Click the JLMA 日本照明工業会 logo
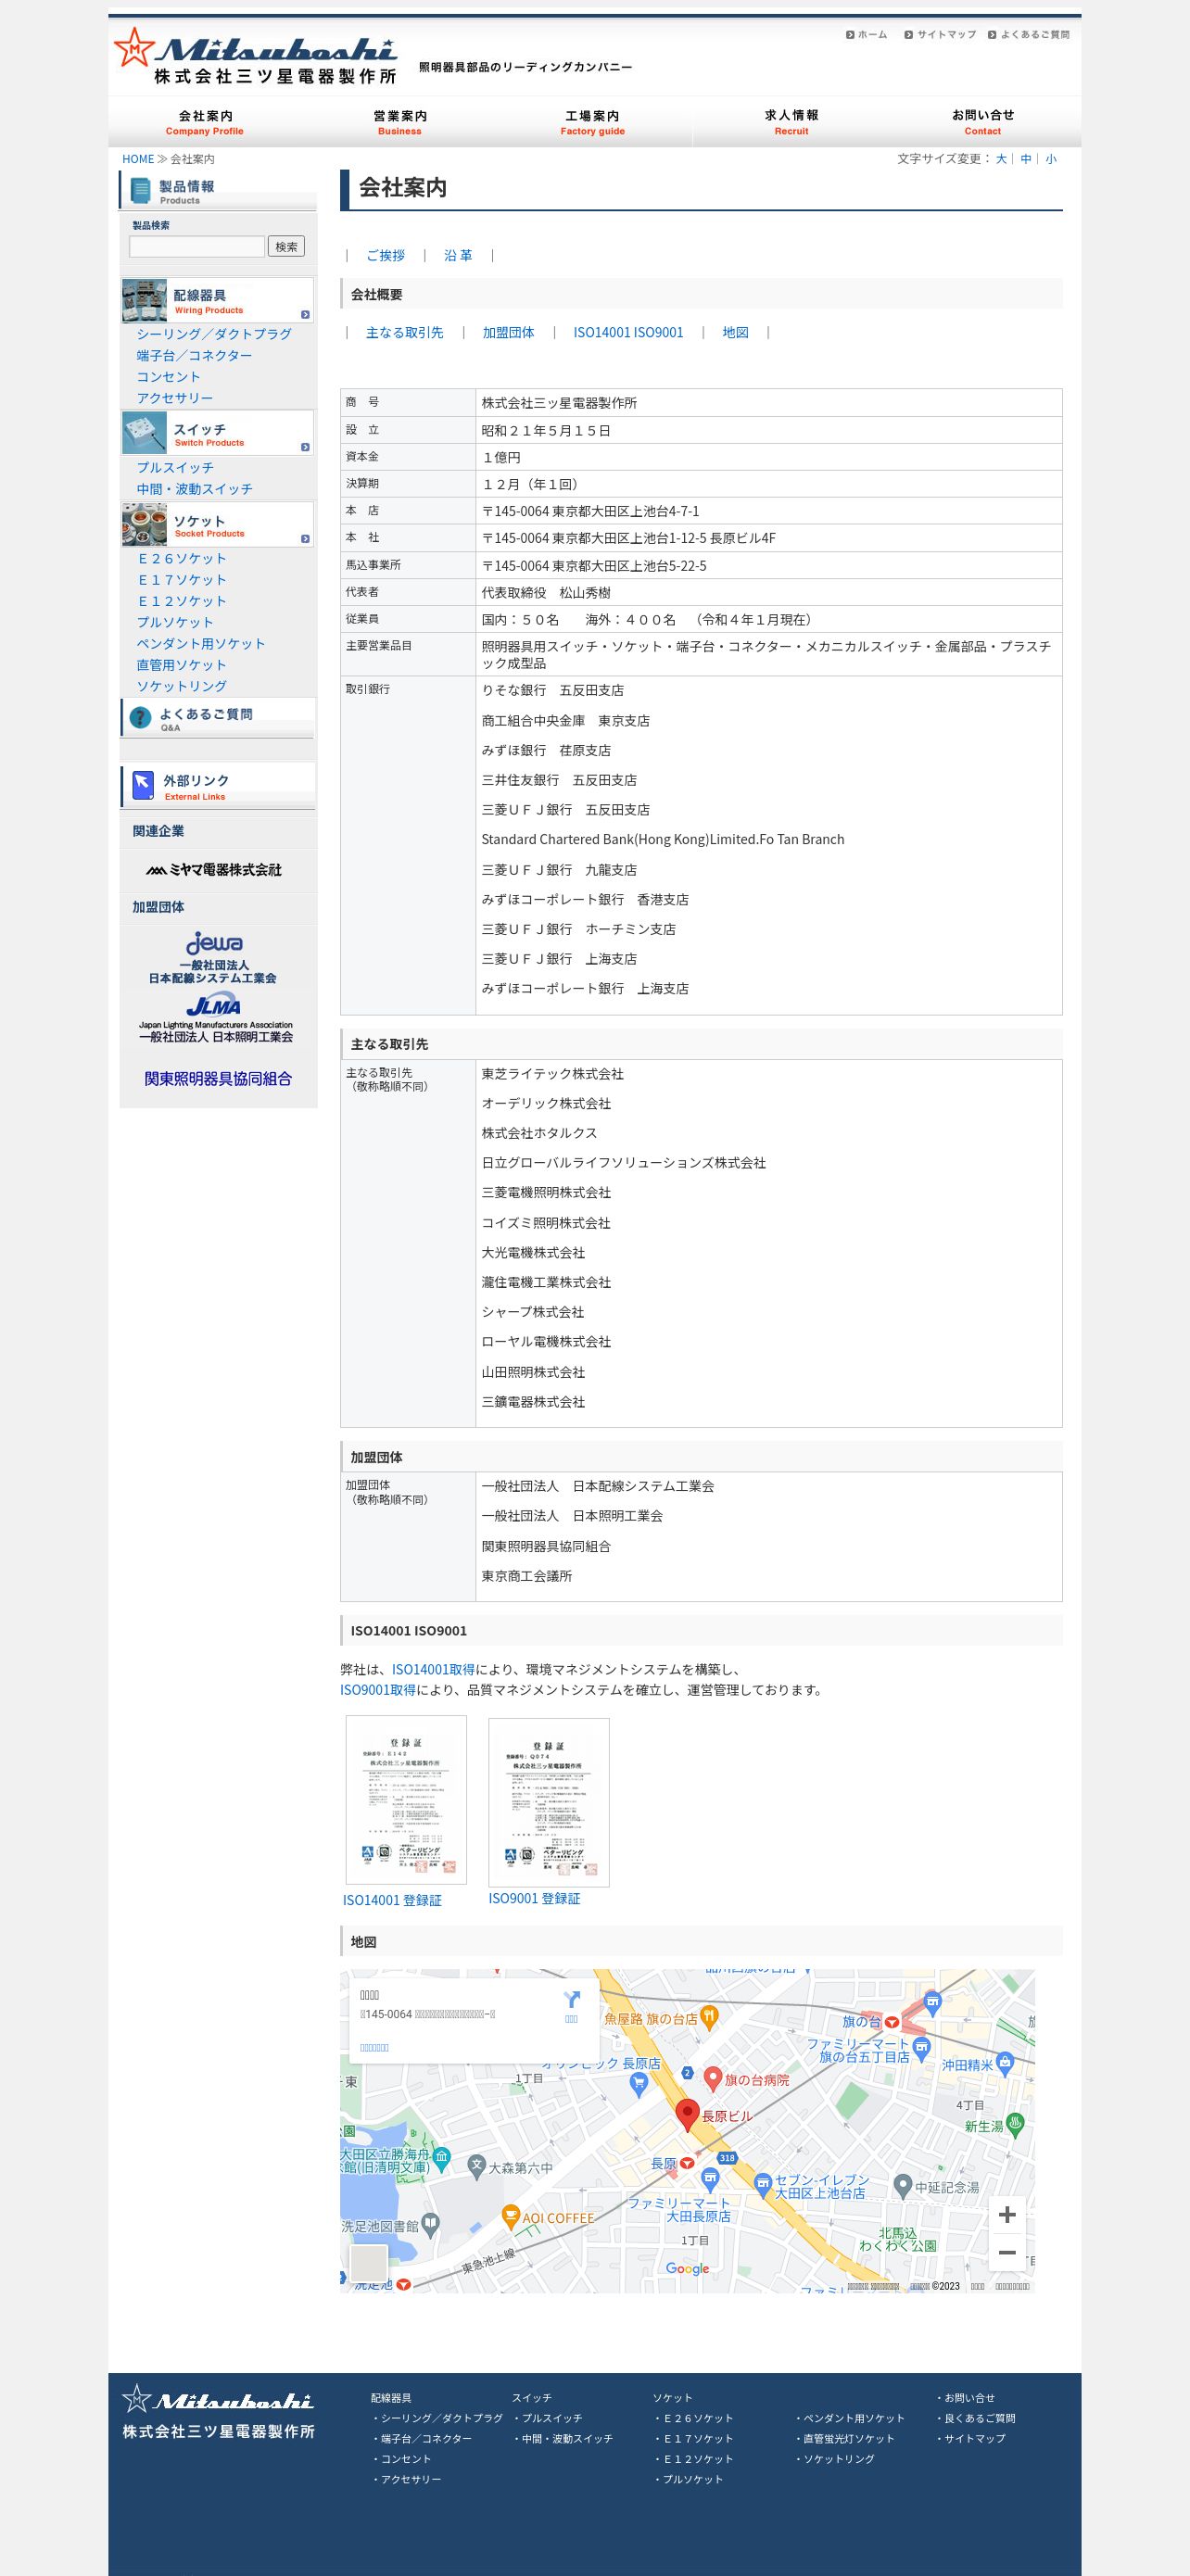The width and height of the screenshot is (1190, 2576). pos(216,1019)
